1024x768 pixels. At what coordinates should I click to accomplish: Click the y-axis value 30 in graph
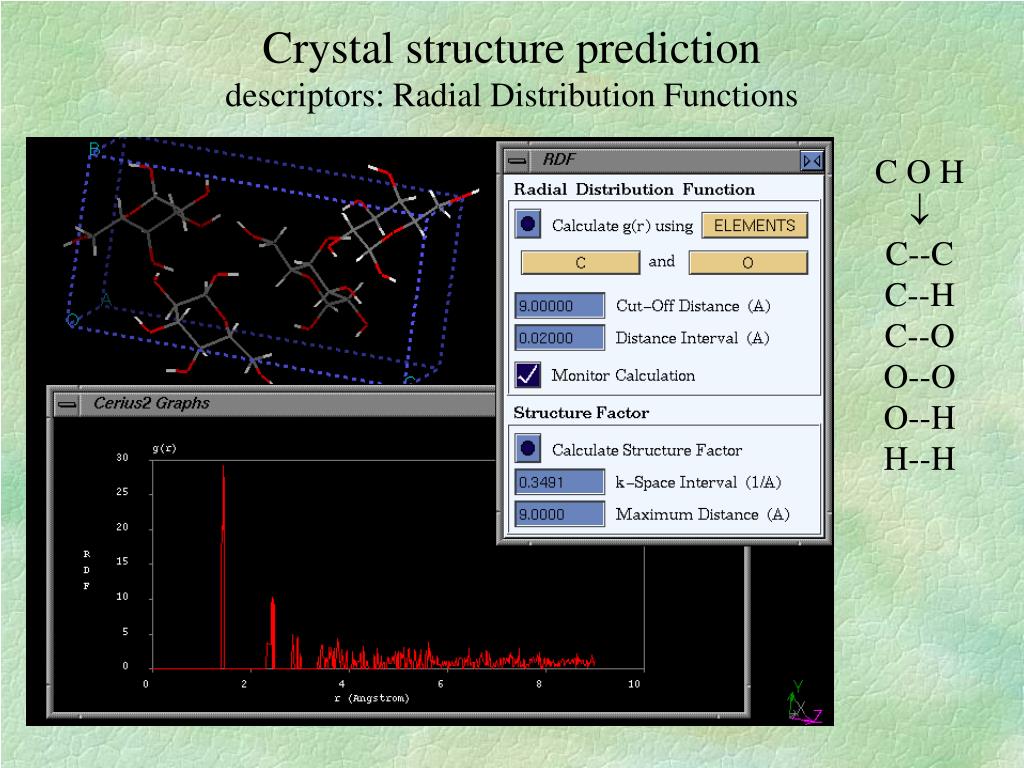coord(122,457)
